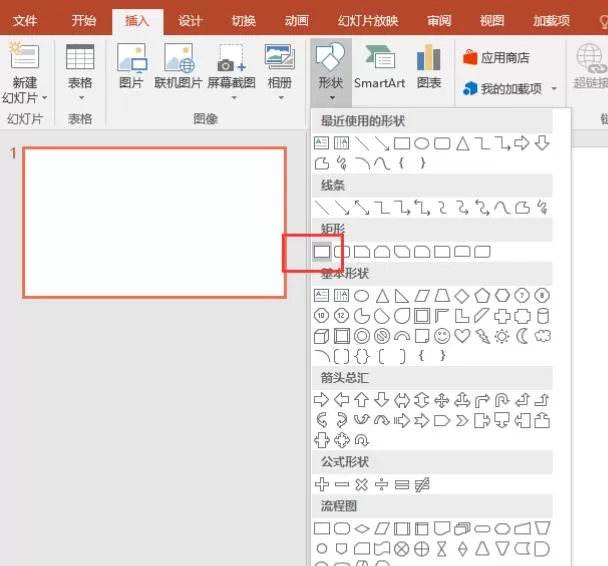Screen dimensions: 608x566
Task: Open the 动画 ribbon tab
Action: click(x=297, y=20)
